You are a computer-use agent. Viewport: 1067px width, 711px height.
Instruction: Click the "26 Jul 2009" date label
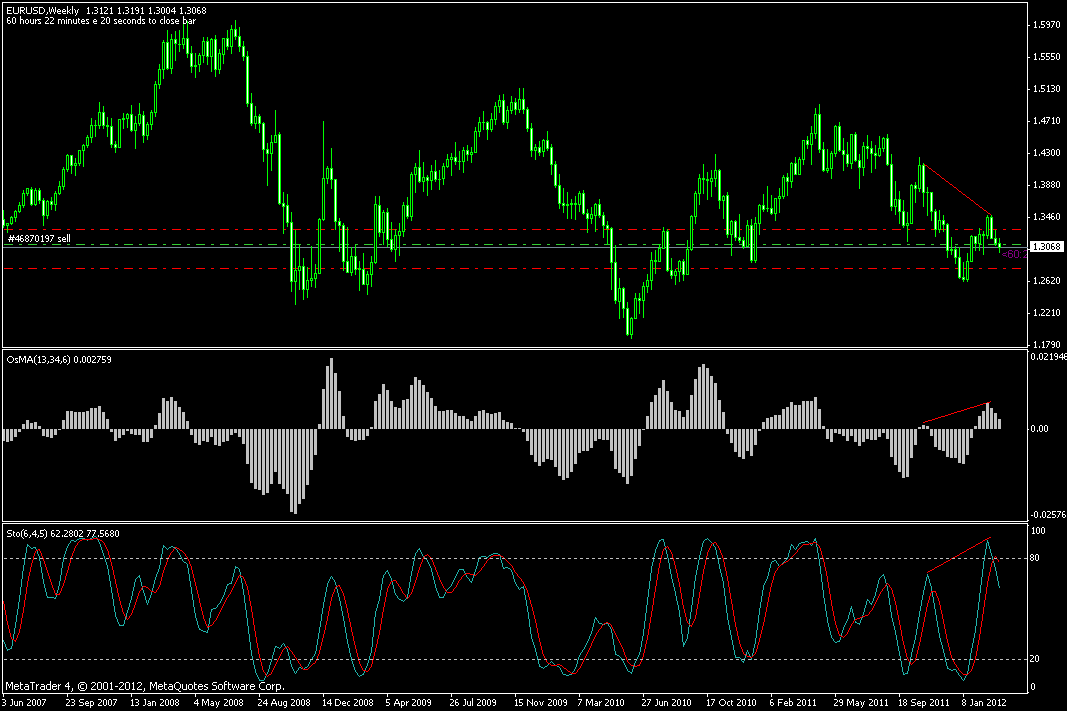473,702
